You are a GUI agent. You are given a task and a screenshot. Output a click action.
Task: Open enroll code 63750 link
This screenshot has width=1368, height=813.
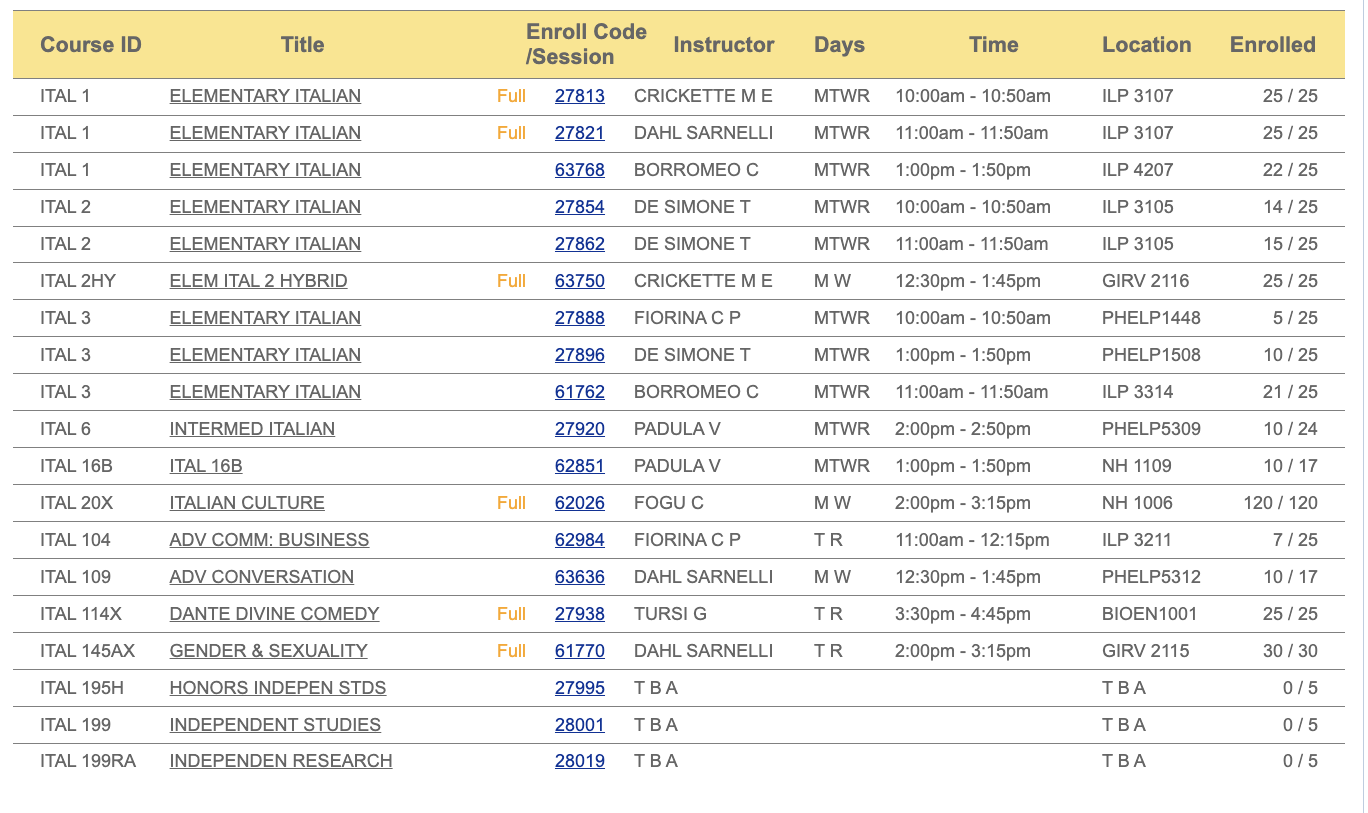coord(580,281)
